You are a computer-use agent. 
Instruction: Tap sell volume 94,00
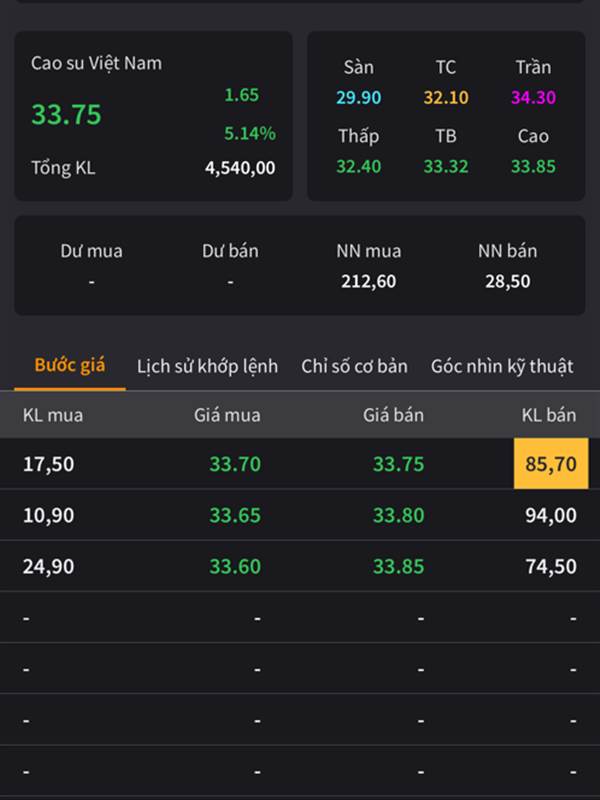tap(551, 515)
